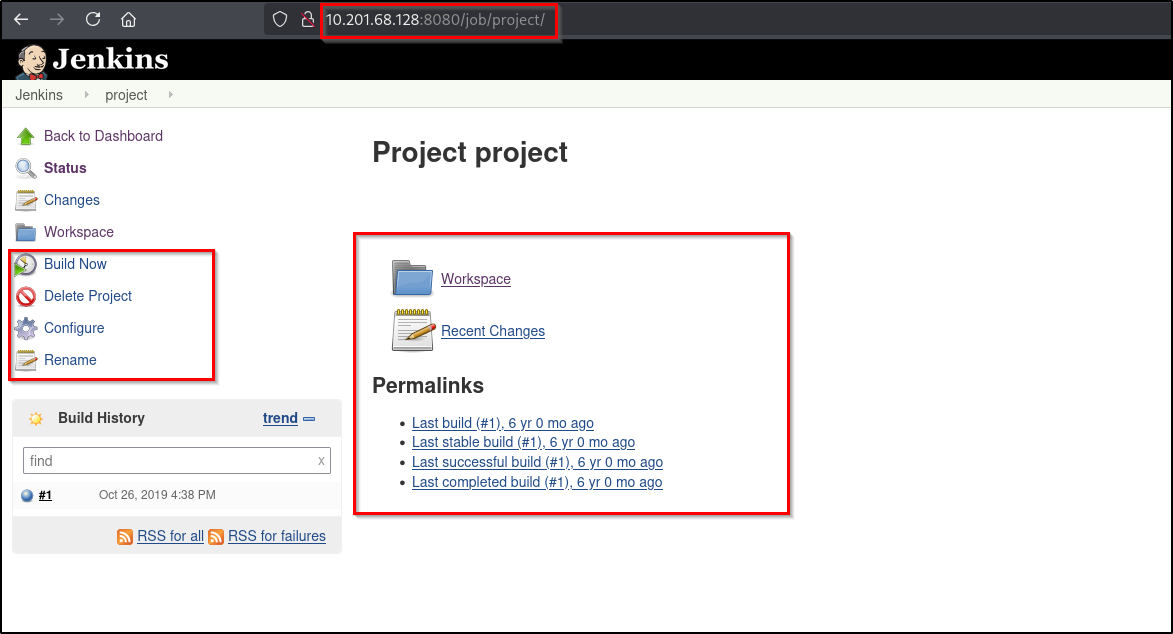The image size is (1173, 634).
Task: Expand the chevron after 'project' in the breadcrumb
Action: point(169,94)
